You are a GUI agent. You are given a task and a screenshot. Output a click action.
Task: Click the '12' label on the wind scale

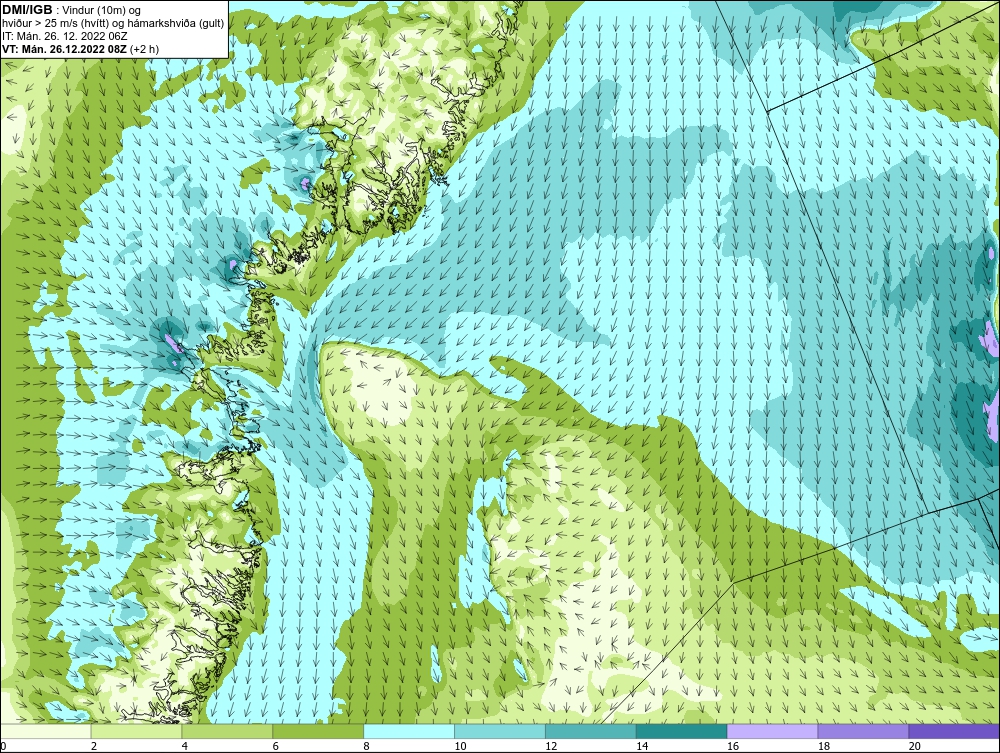[551, 746]
